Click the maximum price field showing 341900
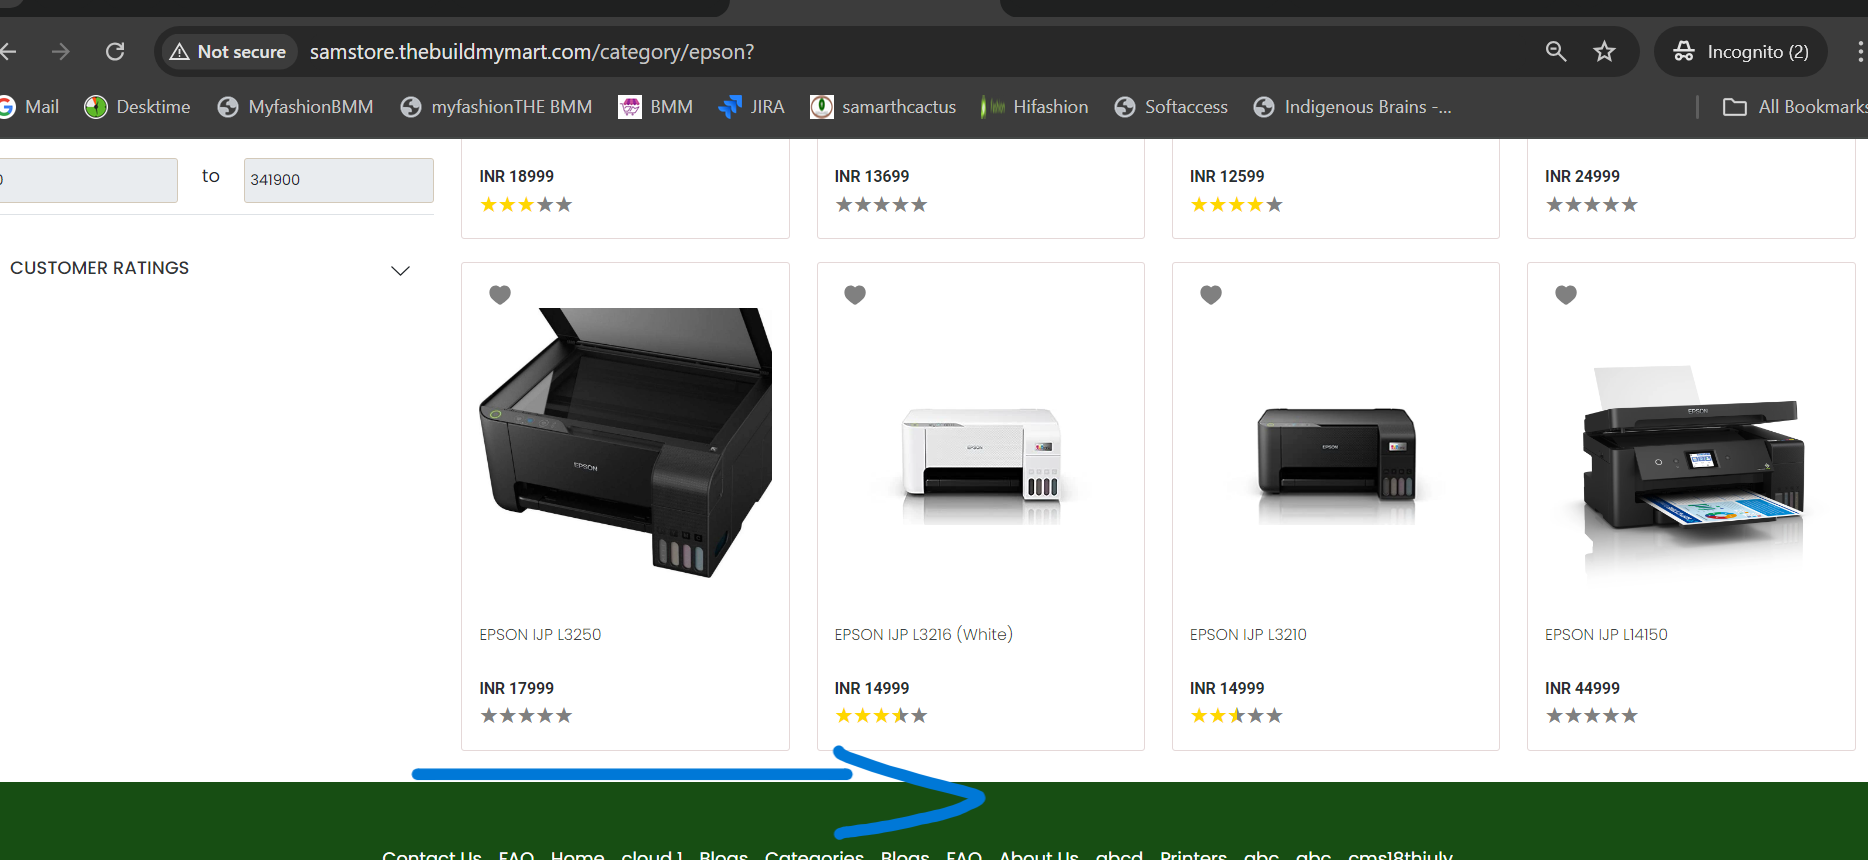The image size is (1868, 860). (339, 180)
